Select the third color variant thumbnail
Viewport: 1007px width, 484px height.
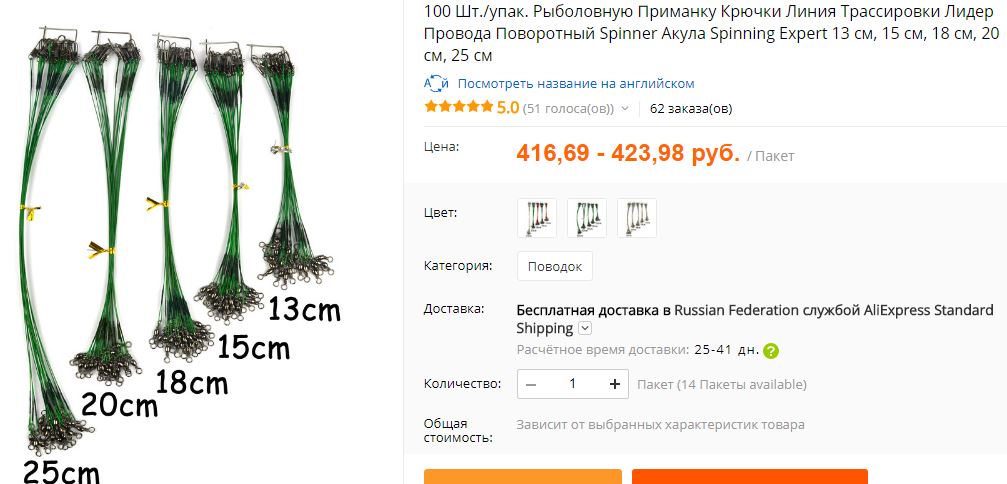coord(636,218)
